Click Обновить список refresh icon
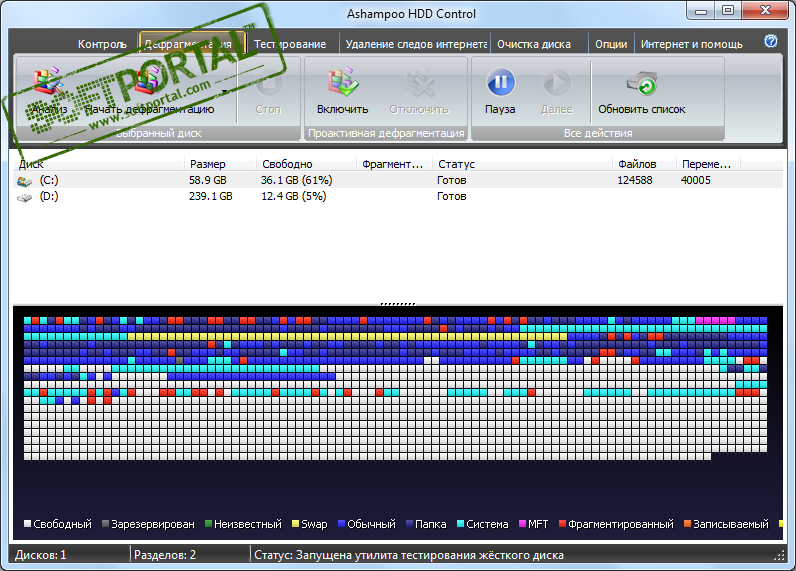 [642, 83]
